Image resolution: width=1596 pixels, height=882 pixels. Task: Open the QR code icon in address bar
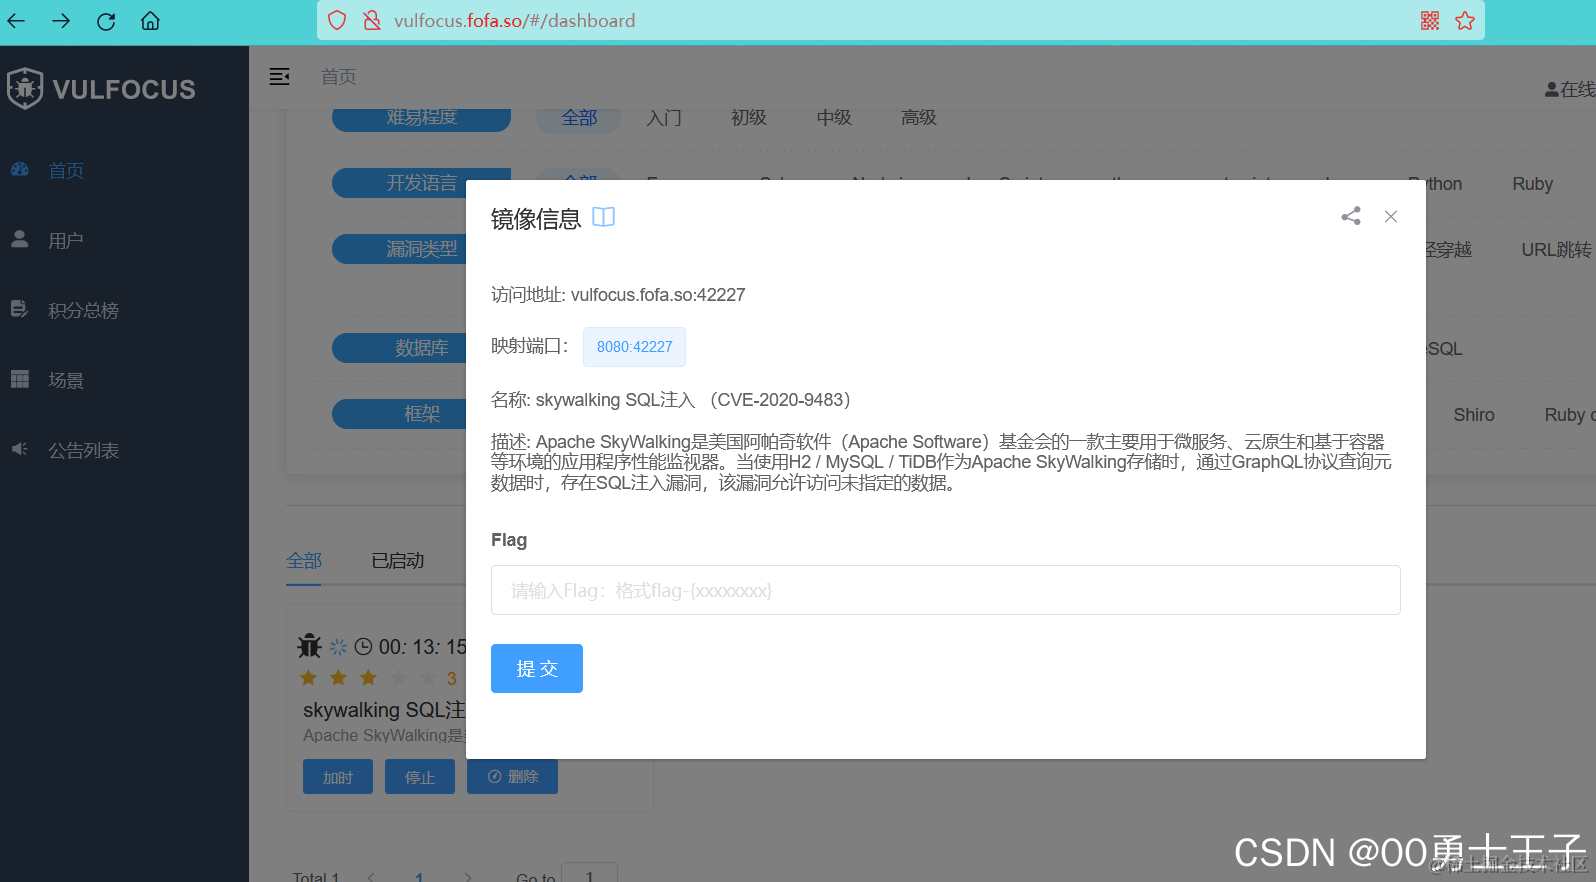(1430, 20)
